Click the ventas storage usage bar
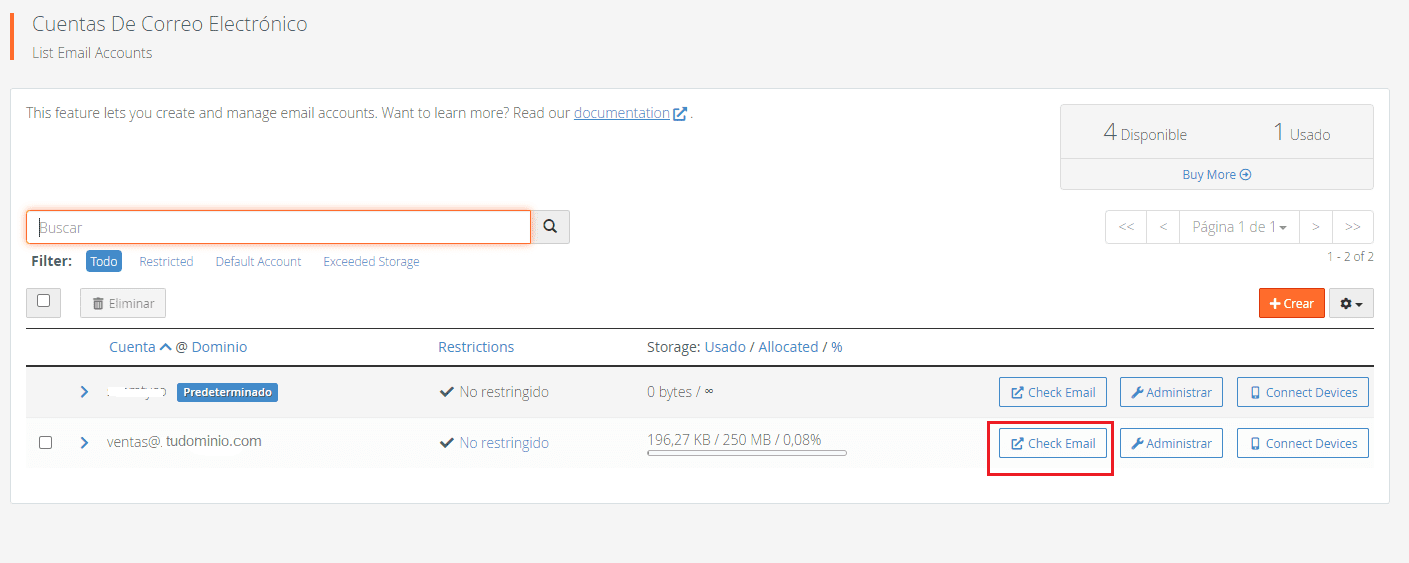Screen dimensions: 1409x563 click(747, 453)
